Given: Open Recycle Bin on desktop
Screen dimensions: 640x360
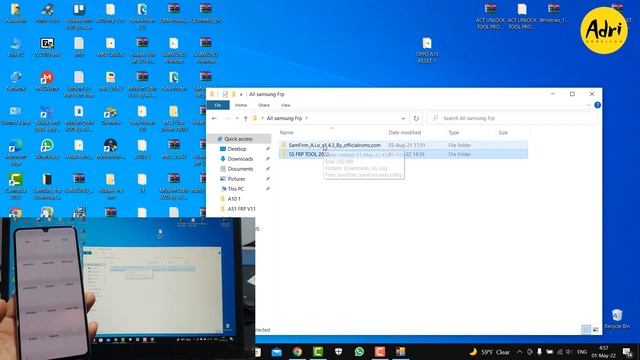Looking at the screenshot, I should (617, 319).
